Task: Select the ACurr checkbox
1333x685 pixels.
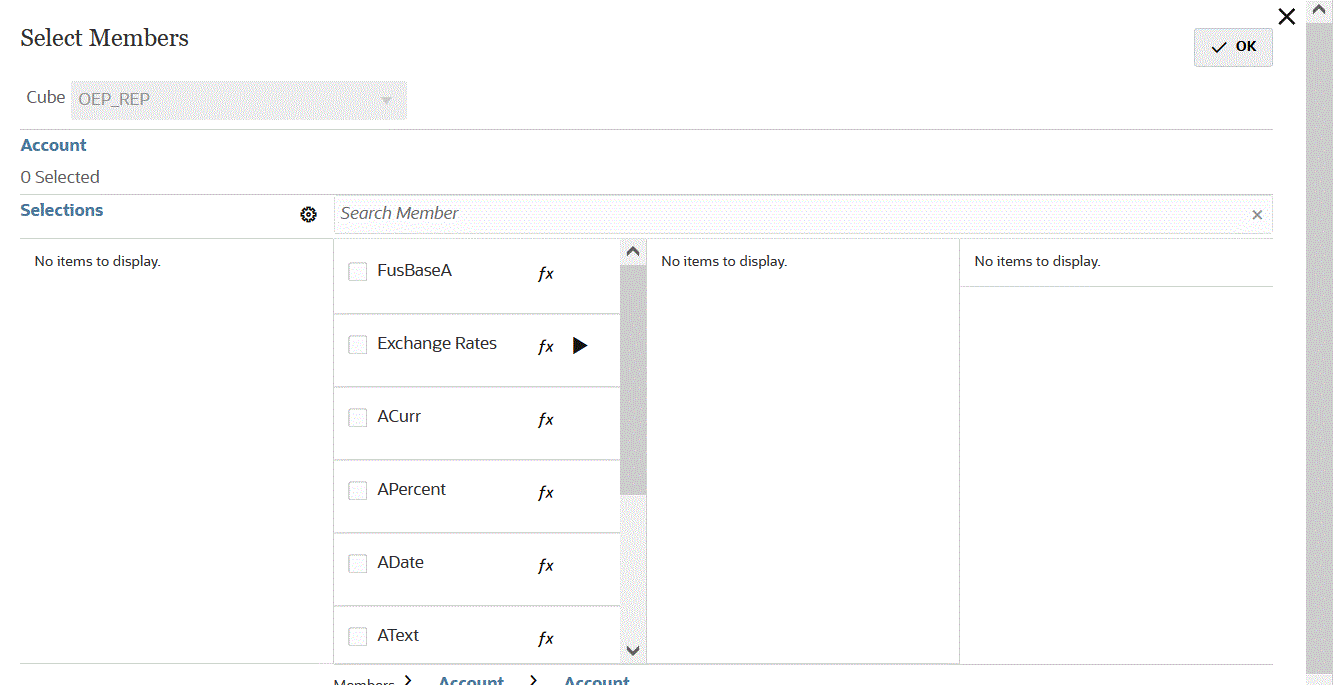Action: click(x=358, y=418)
